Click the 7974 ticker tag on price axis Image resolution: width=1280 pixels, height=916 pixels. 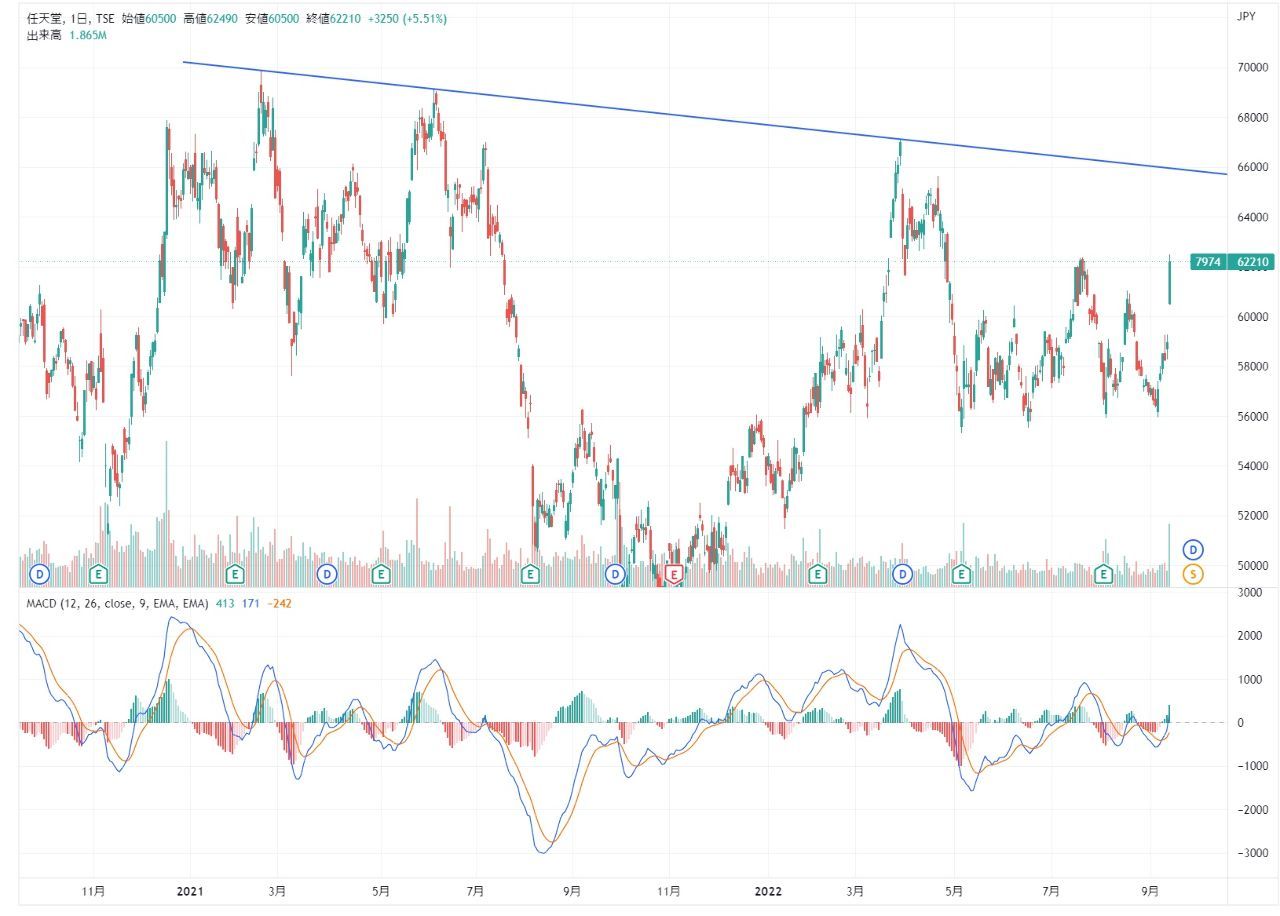coord(1209,262)
